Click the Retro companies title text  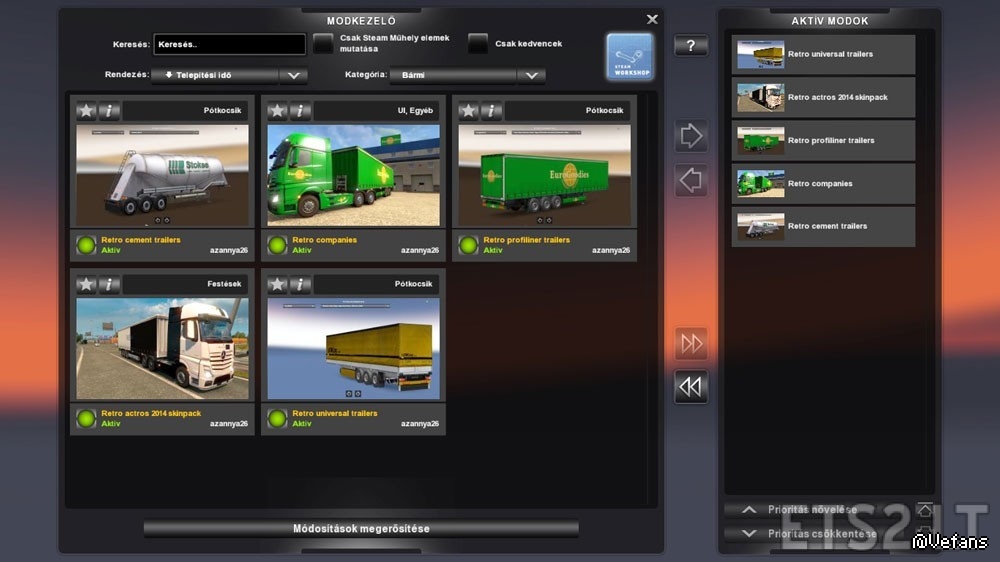(x=325, y=240)
